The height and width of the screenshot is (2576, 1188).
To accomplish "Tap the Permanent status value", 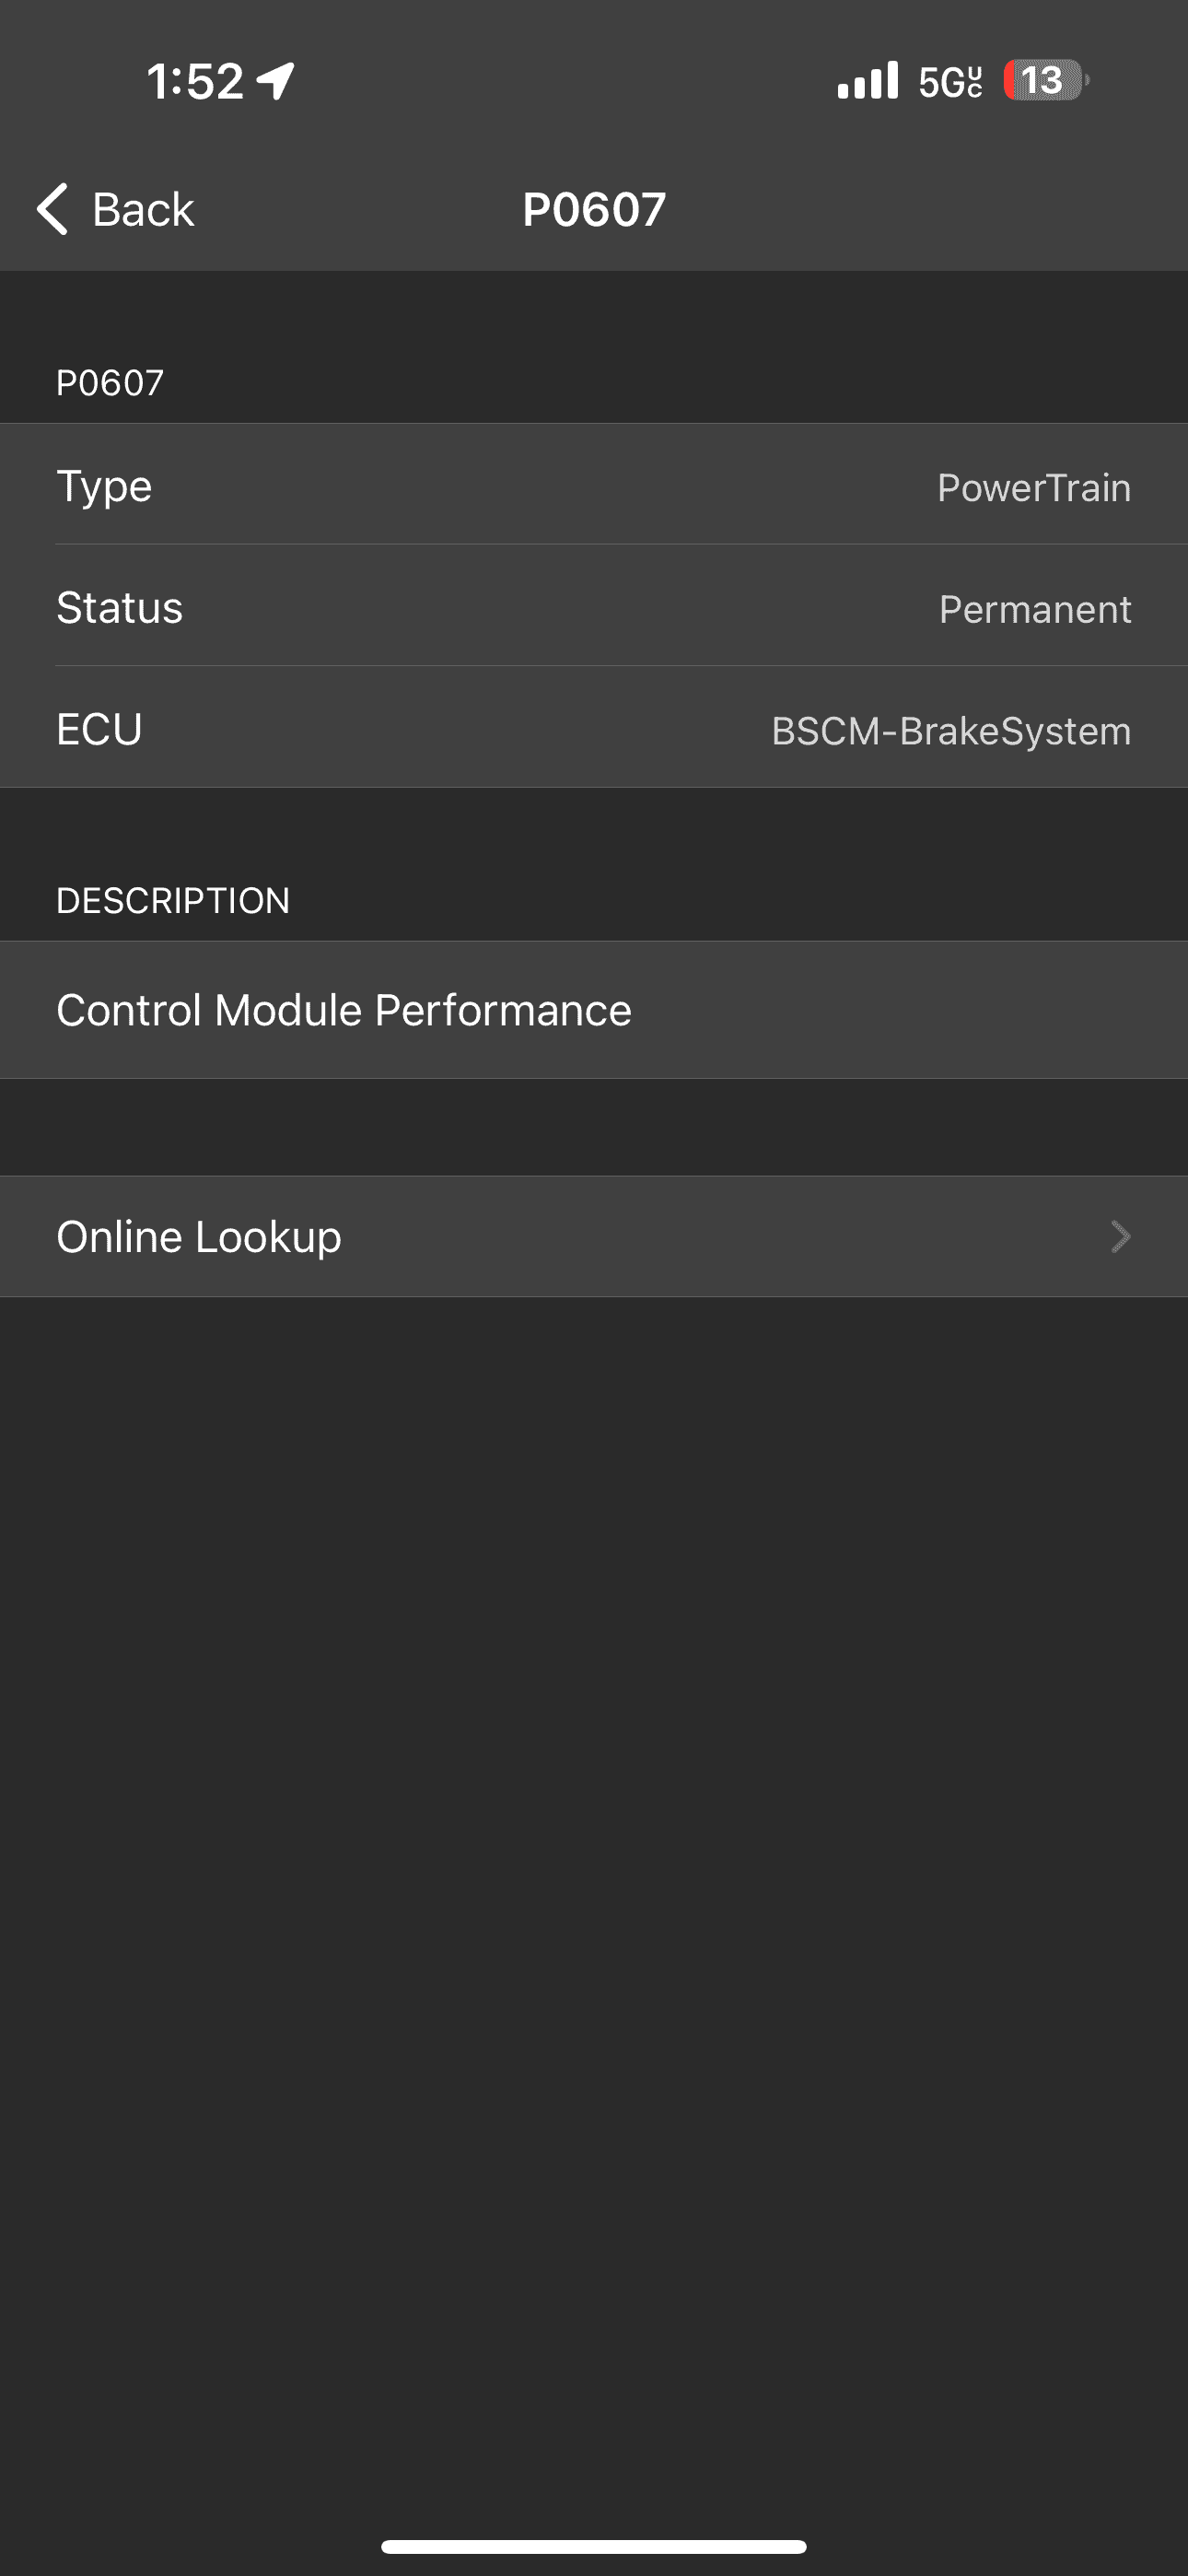I will tap(1035, 609).
